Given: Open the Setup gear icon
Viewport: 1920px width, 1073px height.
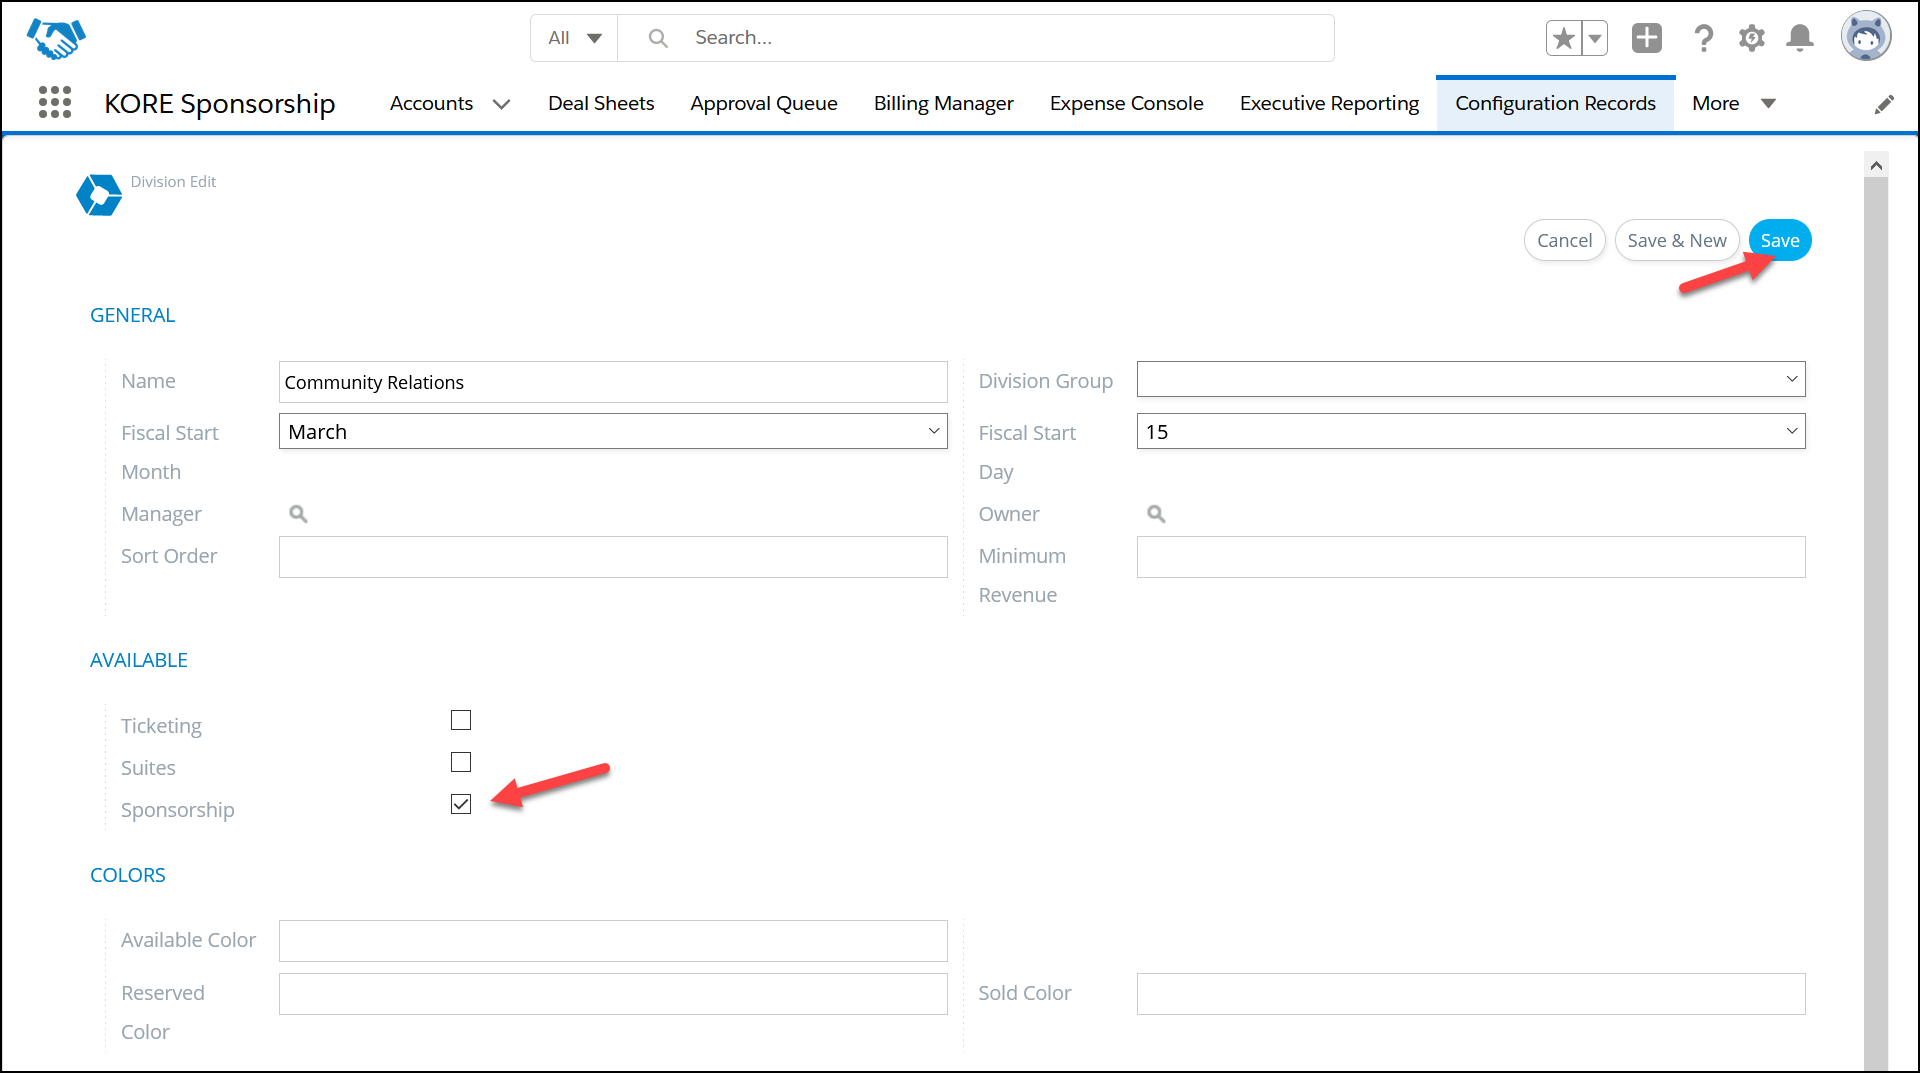Looking at the screenshot, I should 1751,39.
